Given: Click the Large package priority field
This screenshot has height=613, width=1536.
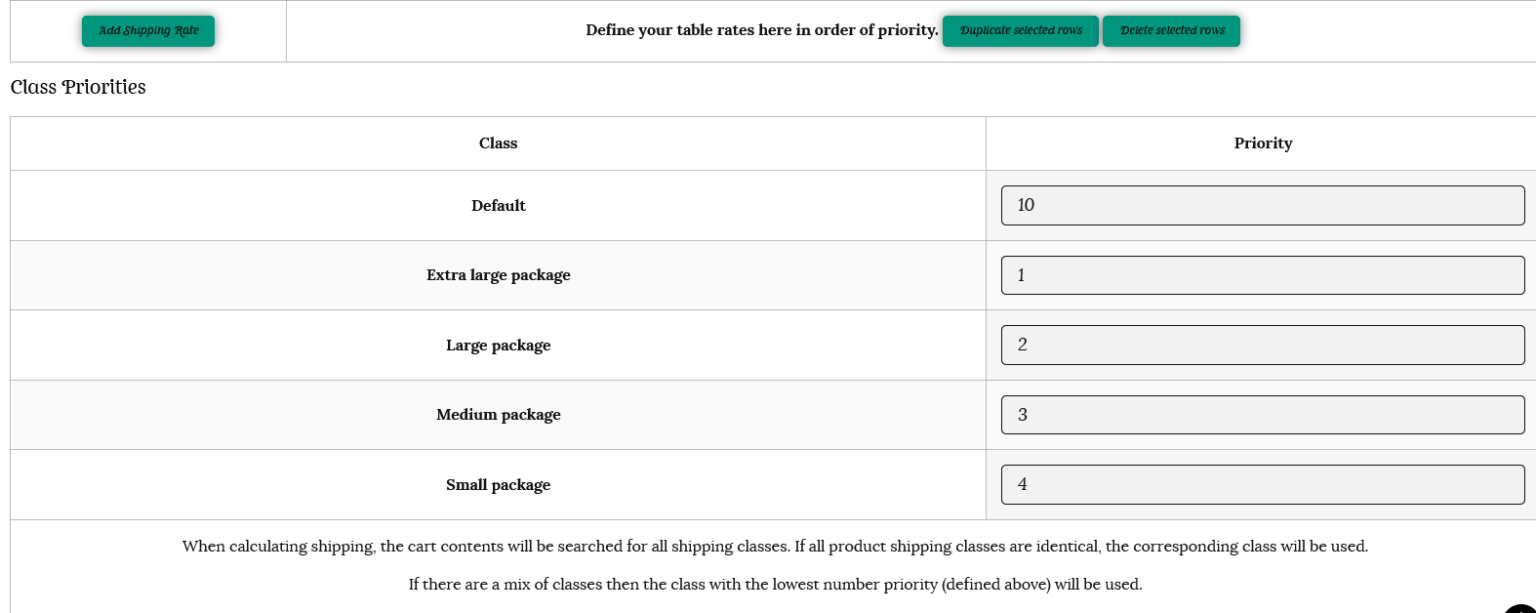Looking at the screenshot, I should click(1262, 345).
